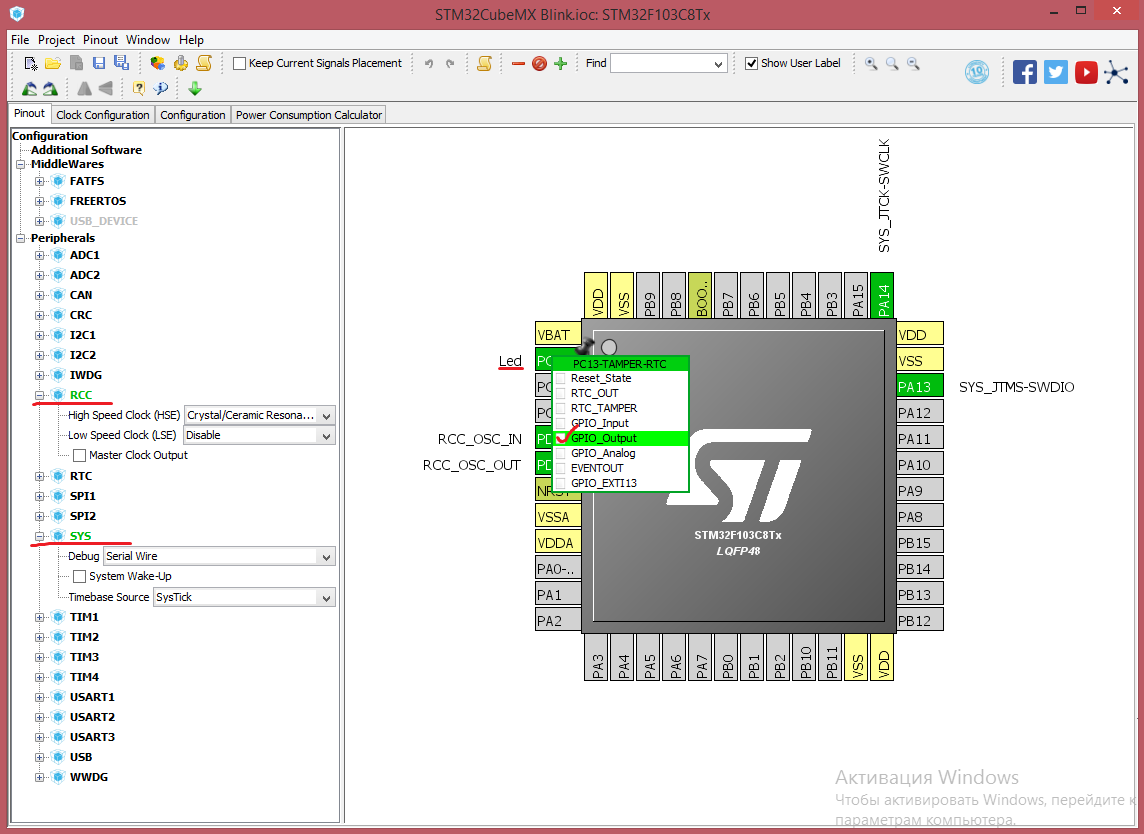The image size is (1144, 834).
Task: Click the PA9 pin on the chip
Action: point(919,491)
